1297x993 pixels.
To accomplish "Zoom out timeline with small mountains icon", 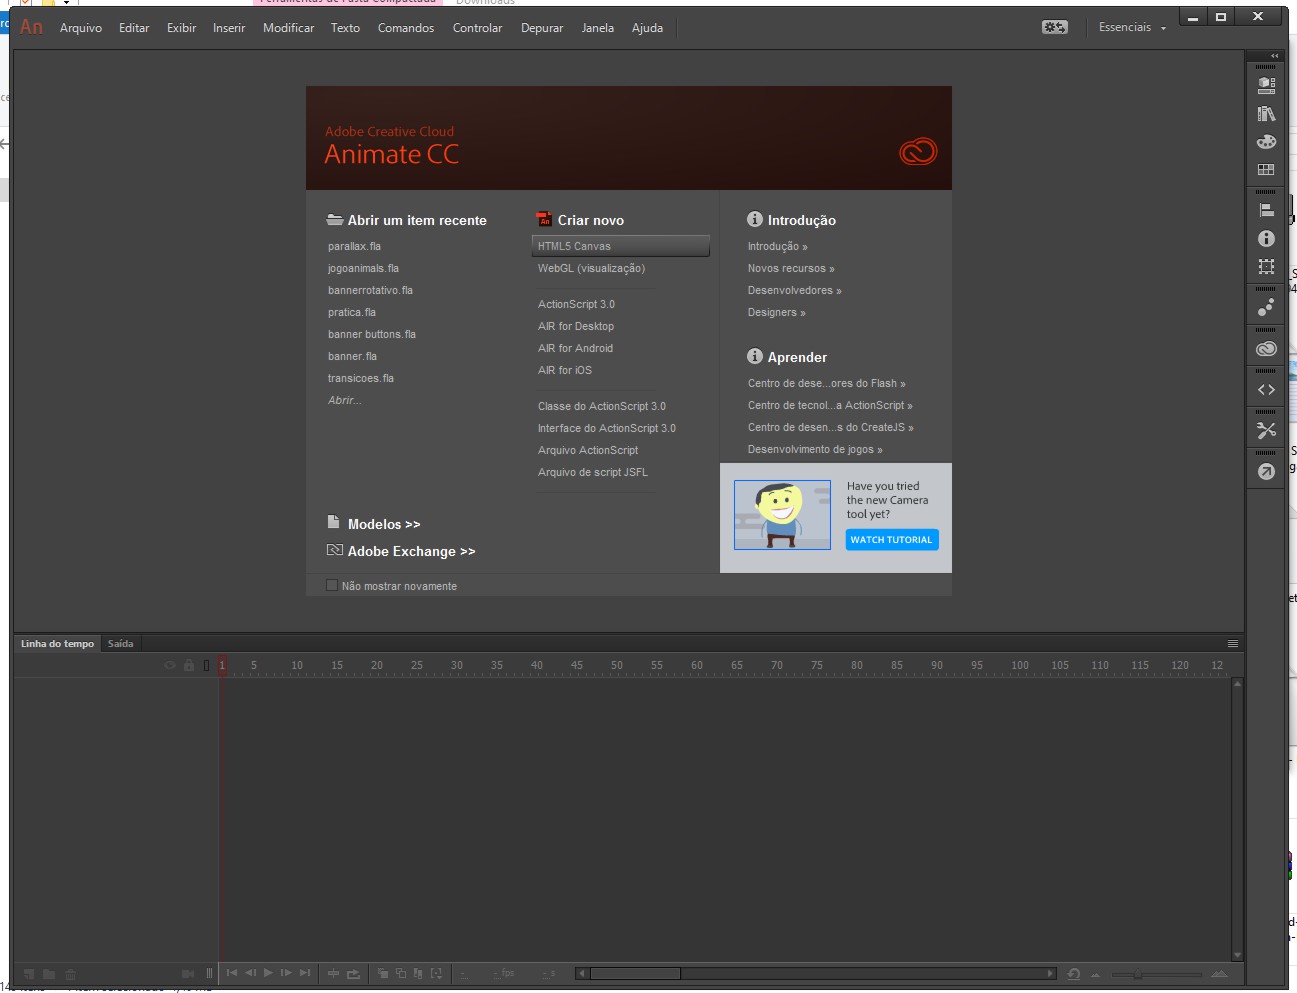I will pyautogui.click(x=1095, y=975).
